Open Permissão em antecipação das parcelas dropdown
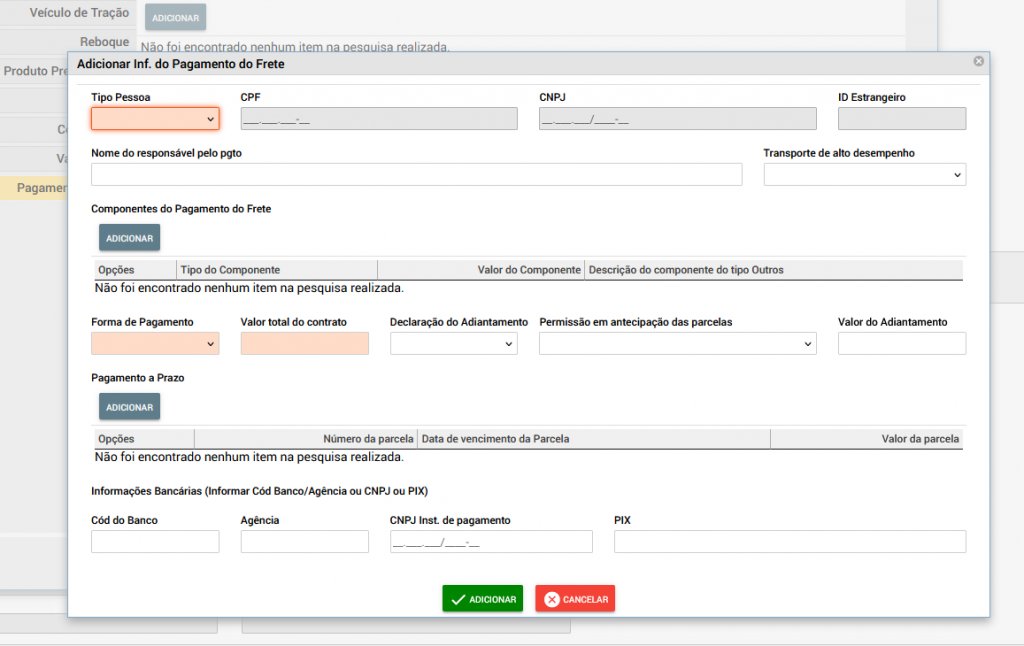Screen dimensions: 1024x646 (677, 344)
